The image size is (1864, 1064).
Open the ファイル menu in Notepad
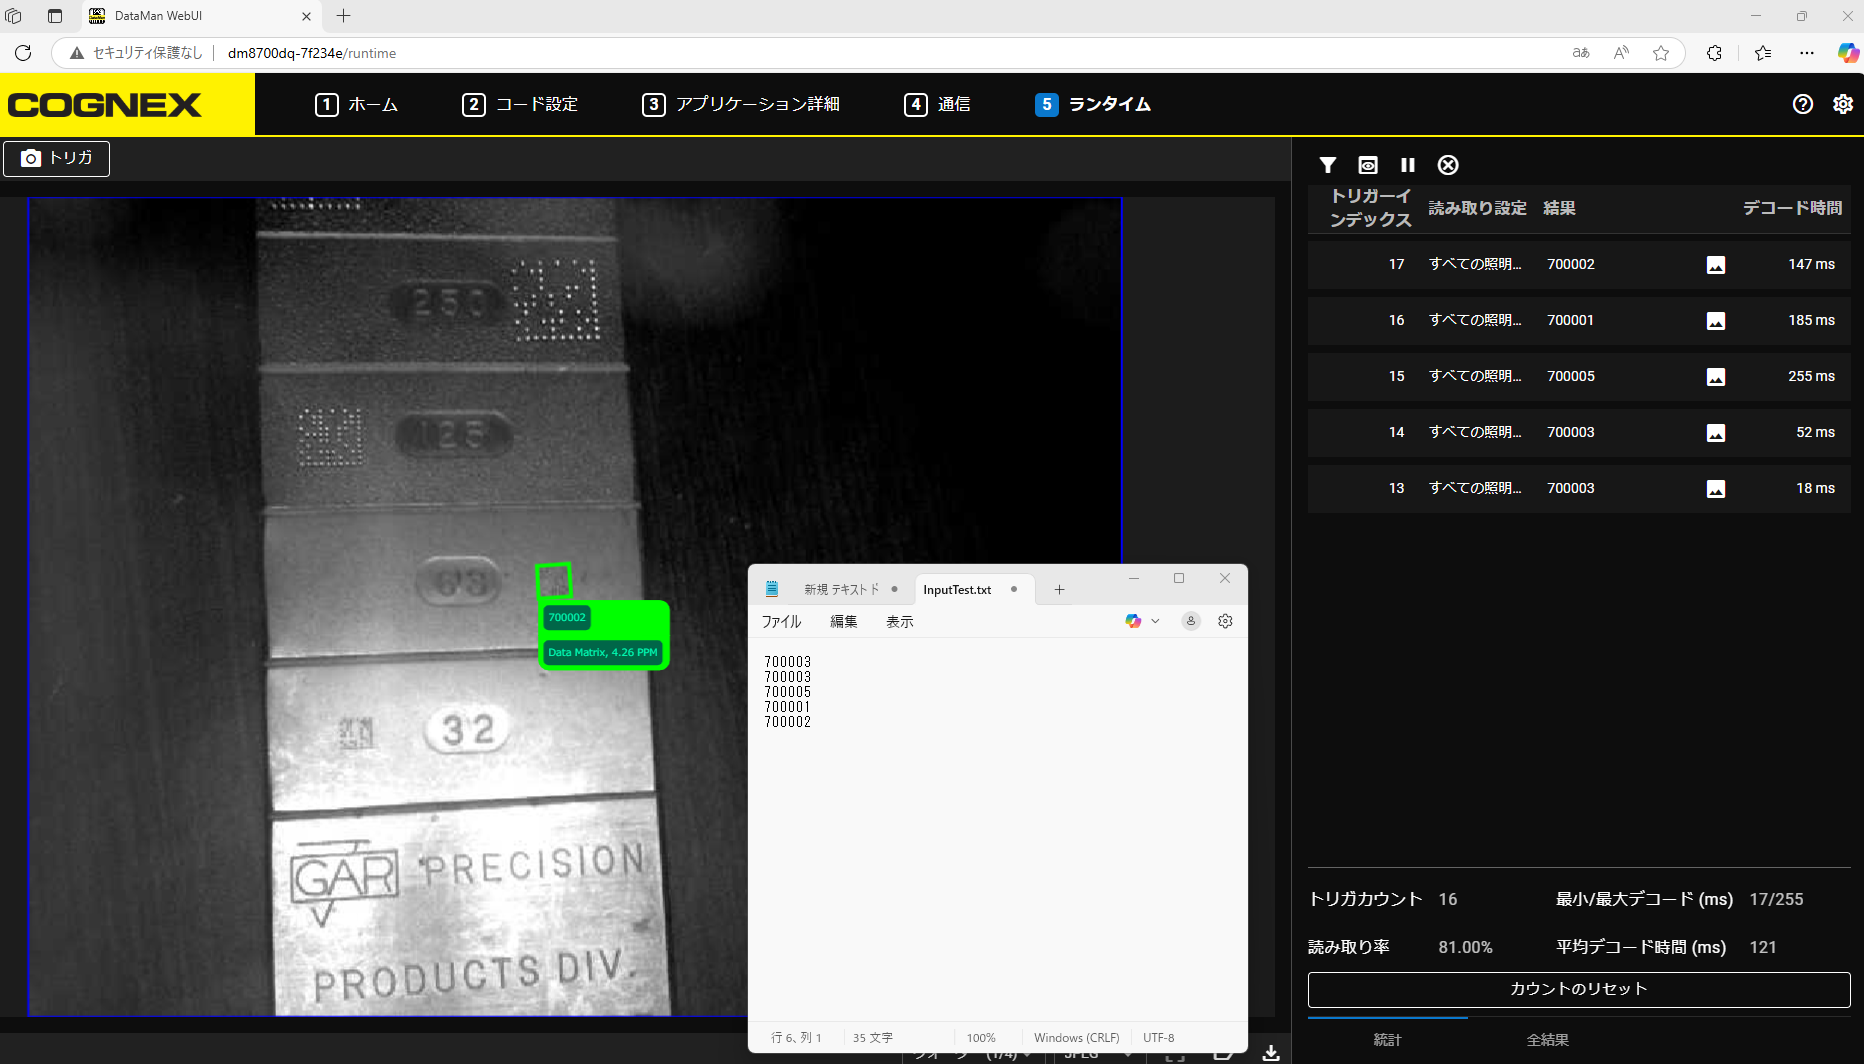click(781, 621)
